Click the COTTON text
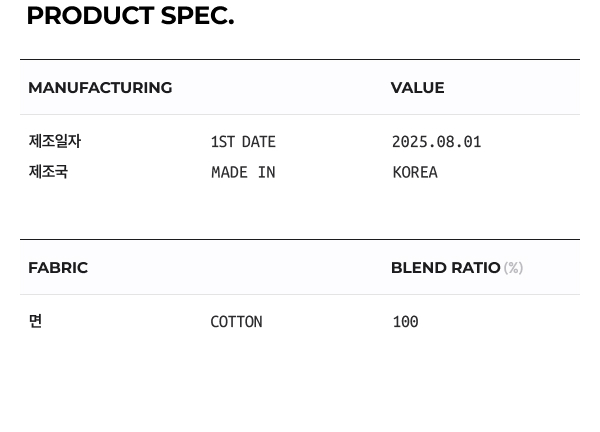Viewport: 600px width, 432px height. tap(236, 322)
